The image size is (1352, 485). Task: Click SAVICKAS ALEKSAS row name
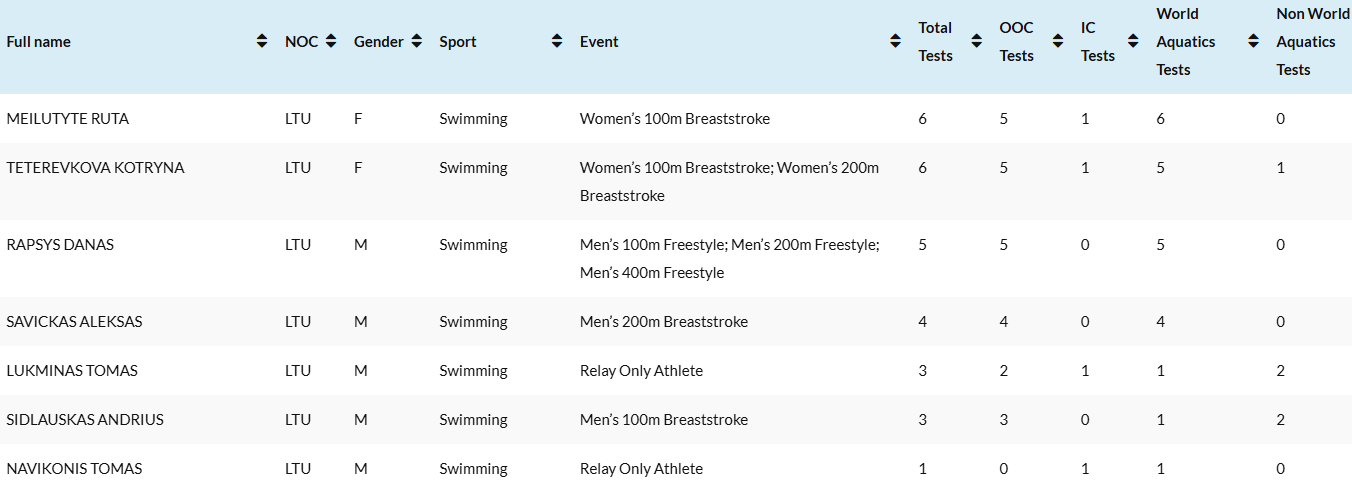coord(75,322)
